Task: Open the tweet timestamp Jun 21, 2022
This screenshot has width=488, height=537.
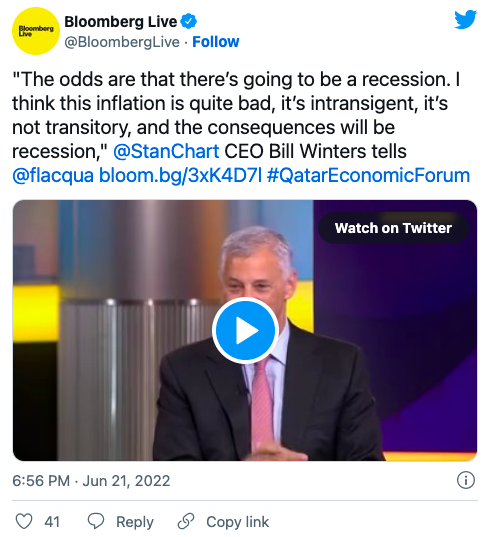Action: [x=126, y=481]
